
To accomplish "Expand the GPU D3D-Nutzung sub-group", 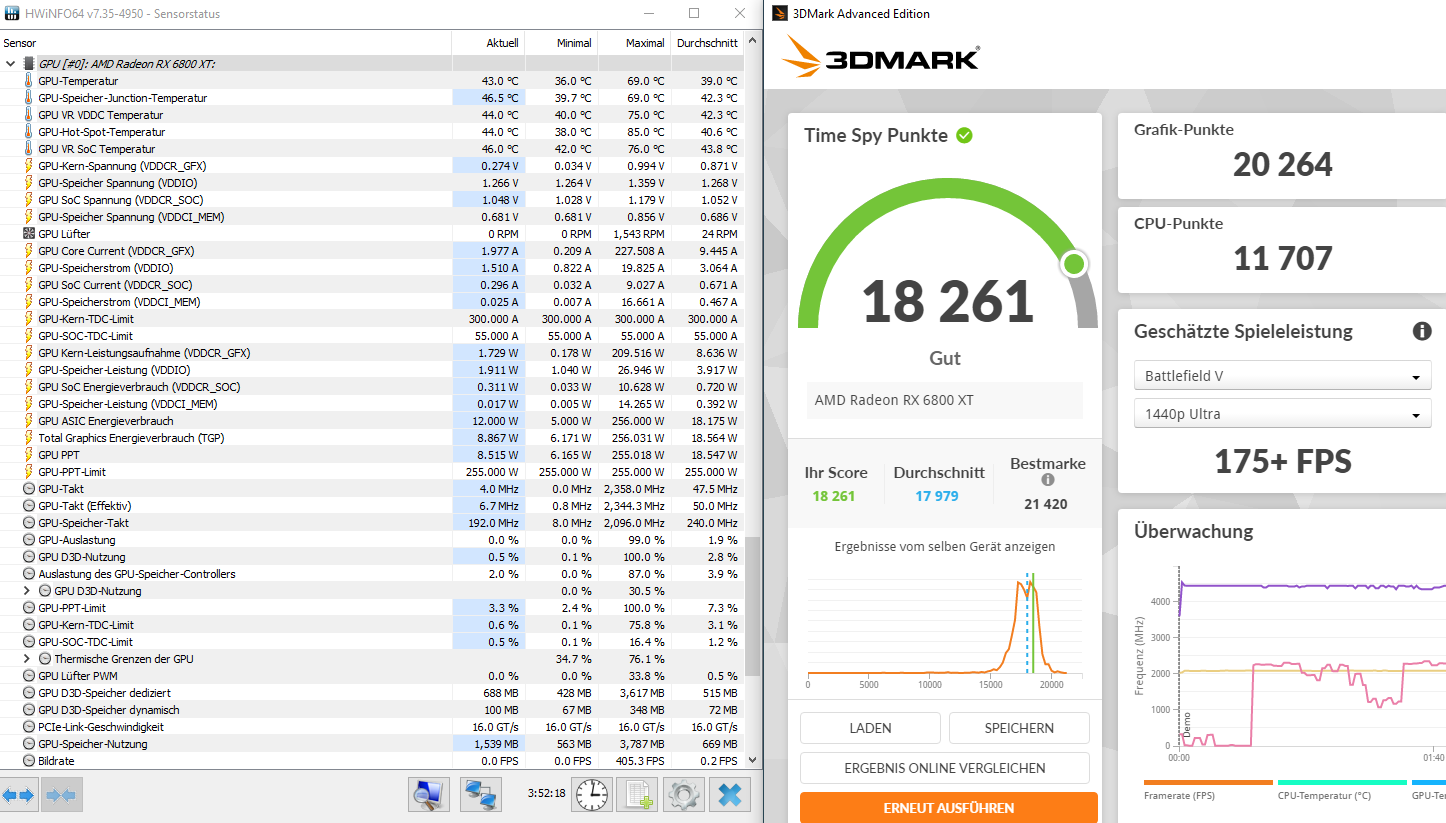I will pyautogui.click(x=27, y=591).
